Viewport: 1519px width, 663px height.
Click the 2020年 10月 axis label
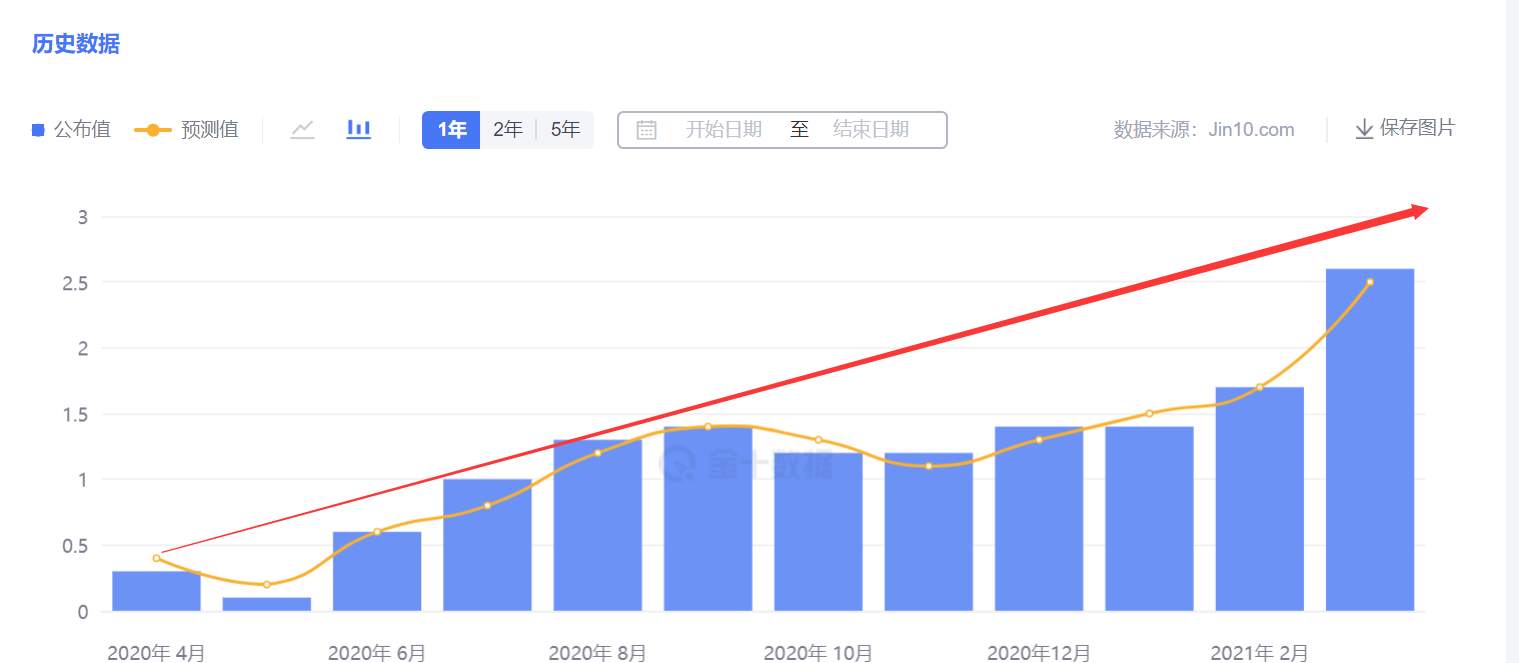pyautogui.click(x=818, y=653)
